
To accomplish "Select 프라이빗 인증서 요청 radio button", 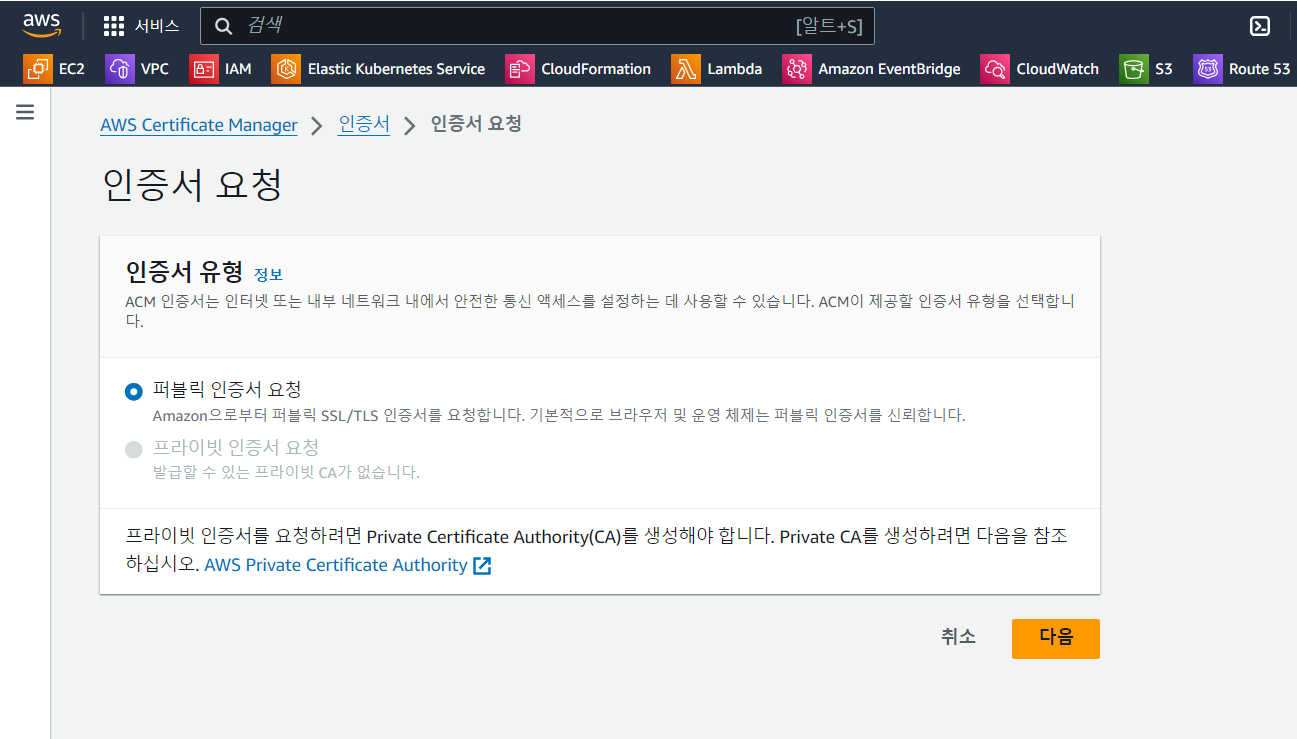I will (x=134, y=449).
